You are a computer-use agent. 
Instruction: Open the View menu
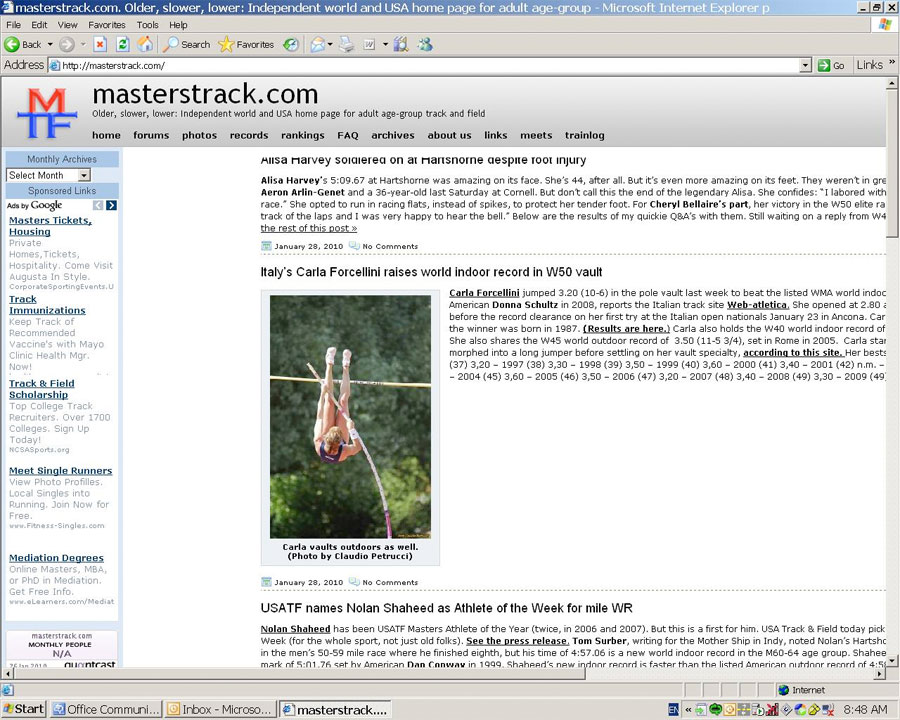click(x=67, y=25)
